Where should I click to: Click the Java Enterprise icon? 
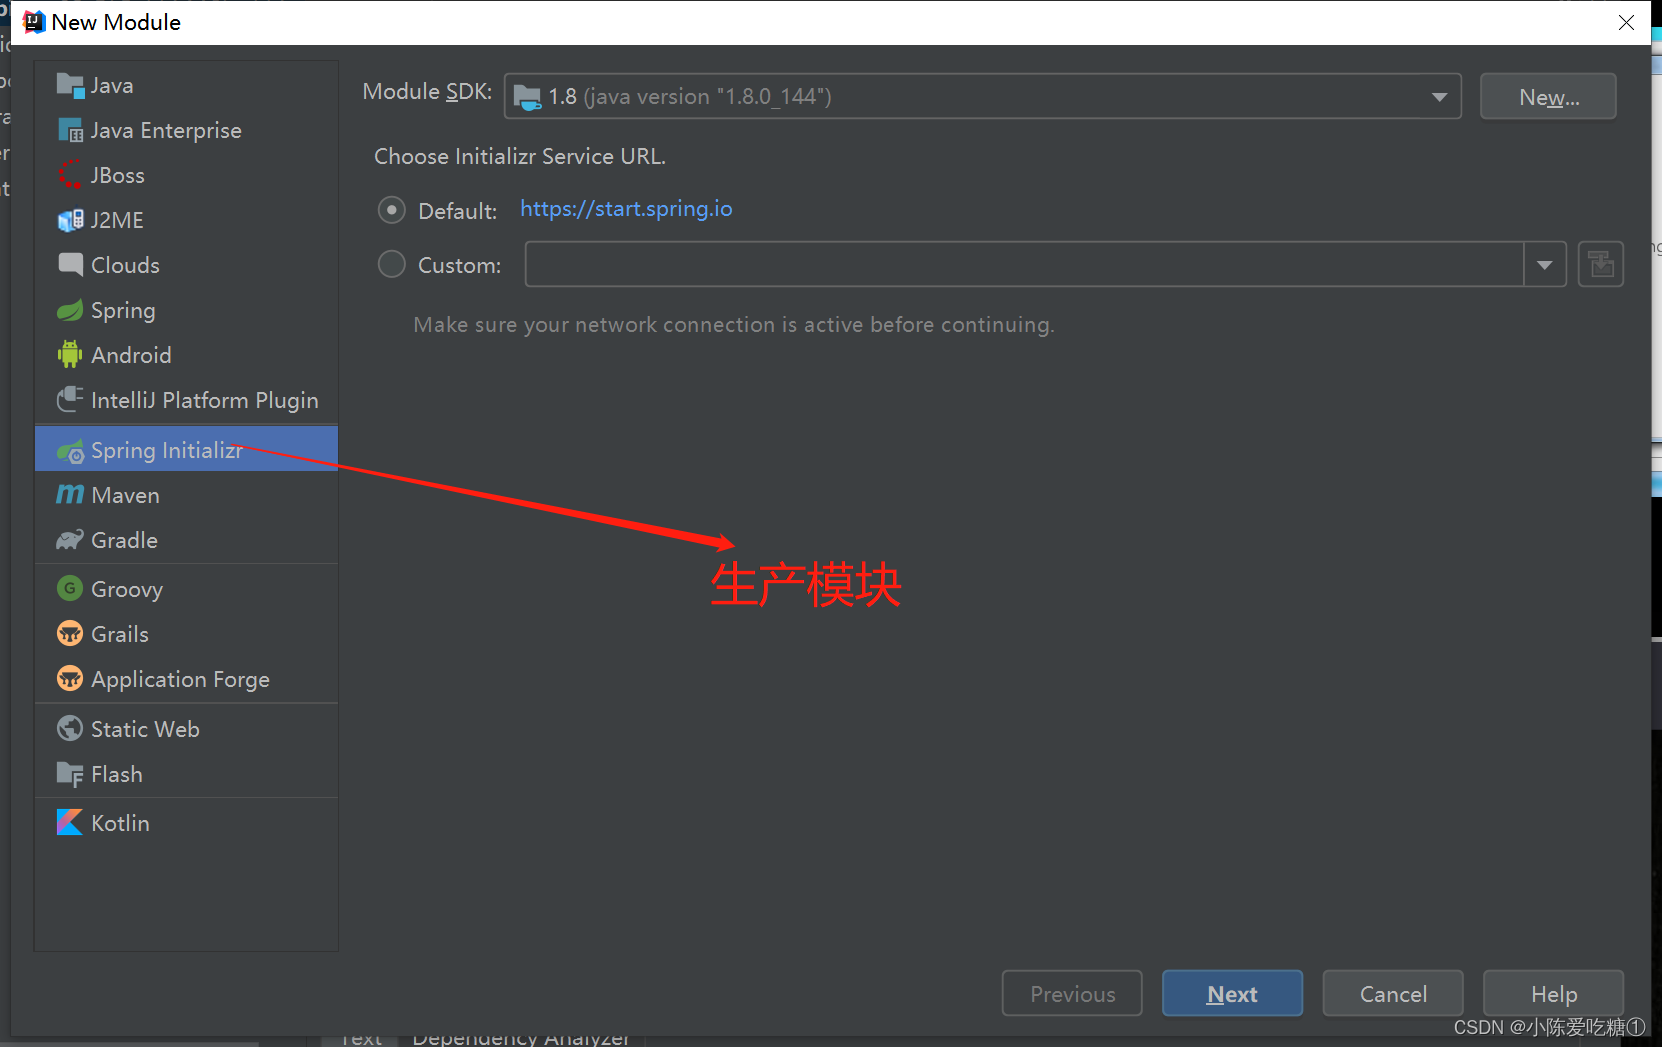tap(70, 131)
